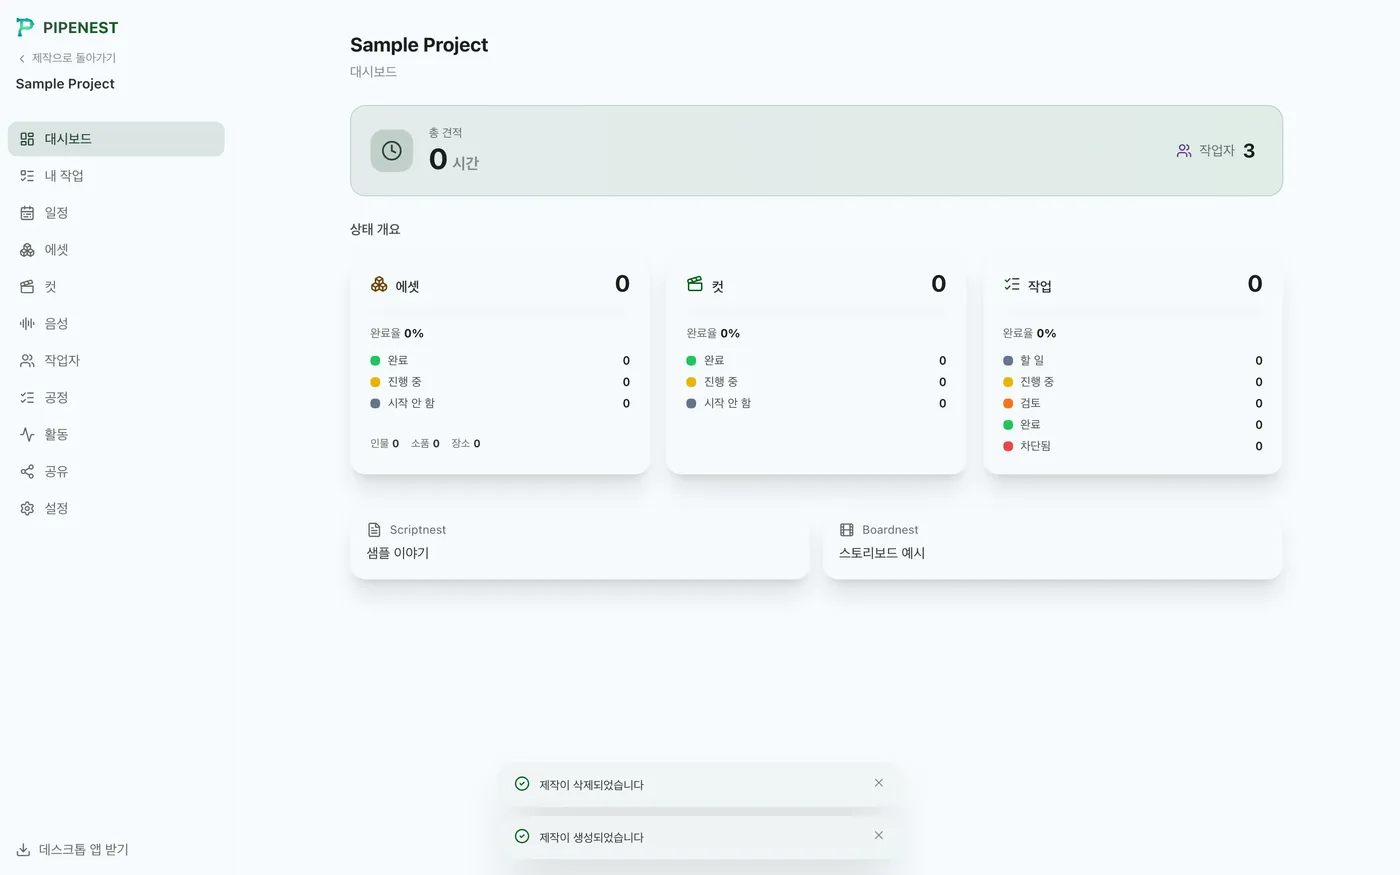Click the 인물 0 count in 에셋 card
This screenshot has height=875, width=1400.
[x=384, y=444]
